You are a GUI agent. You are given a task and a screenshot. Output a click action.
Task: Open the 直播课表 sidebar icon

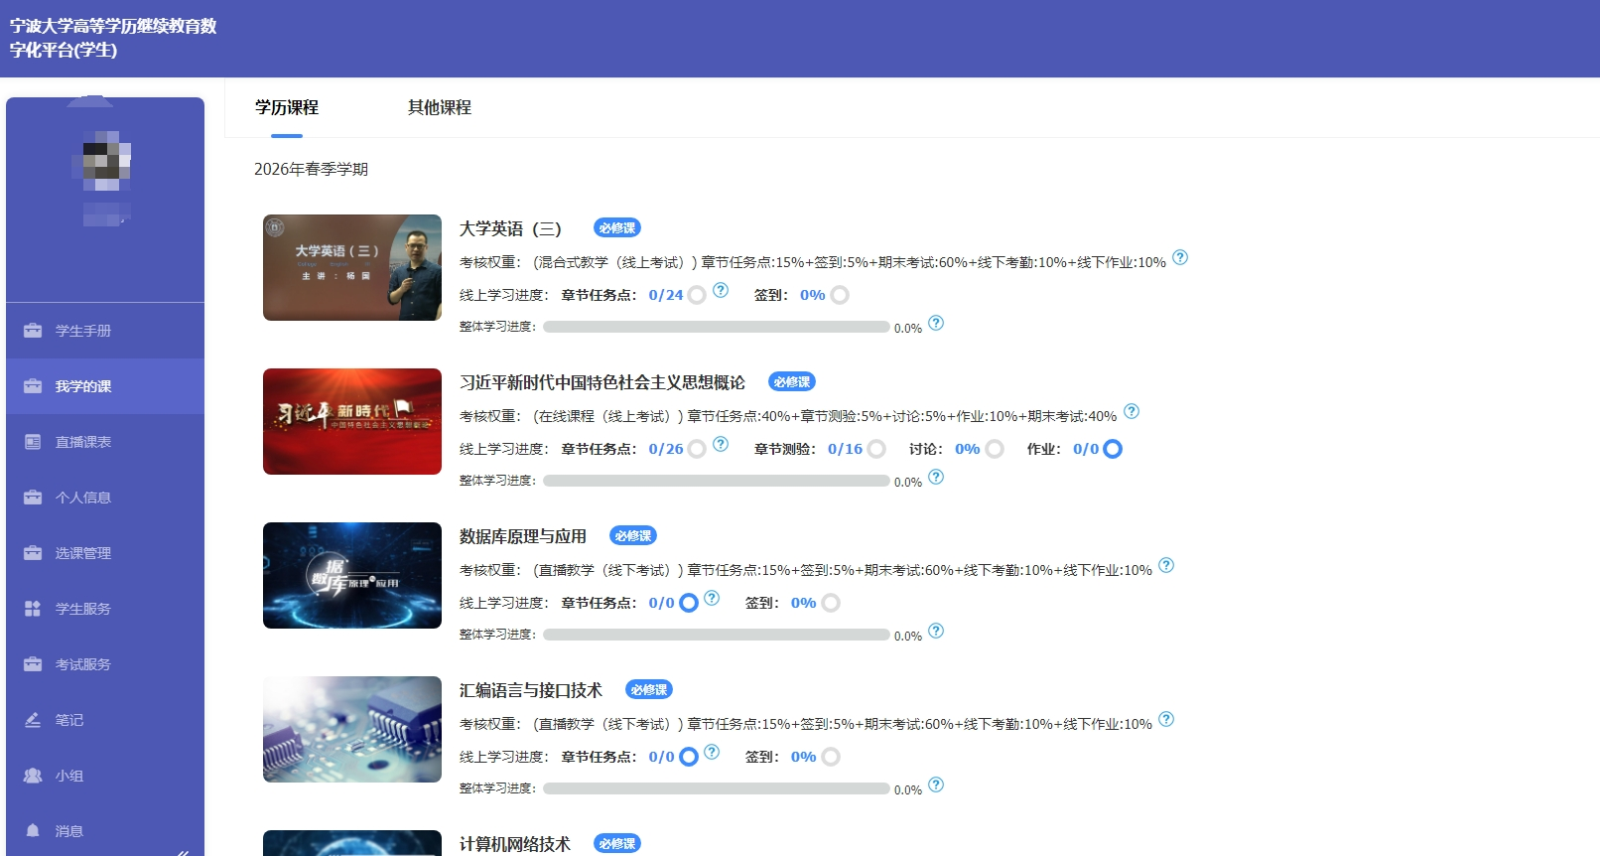(x=33, y=442)
